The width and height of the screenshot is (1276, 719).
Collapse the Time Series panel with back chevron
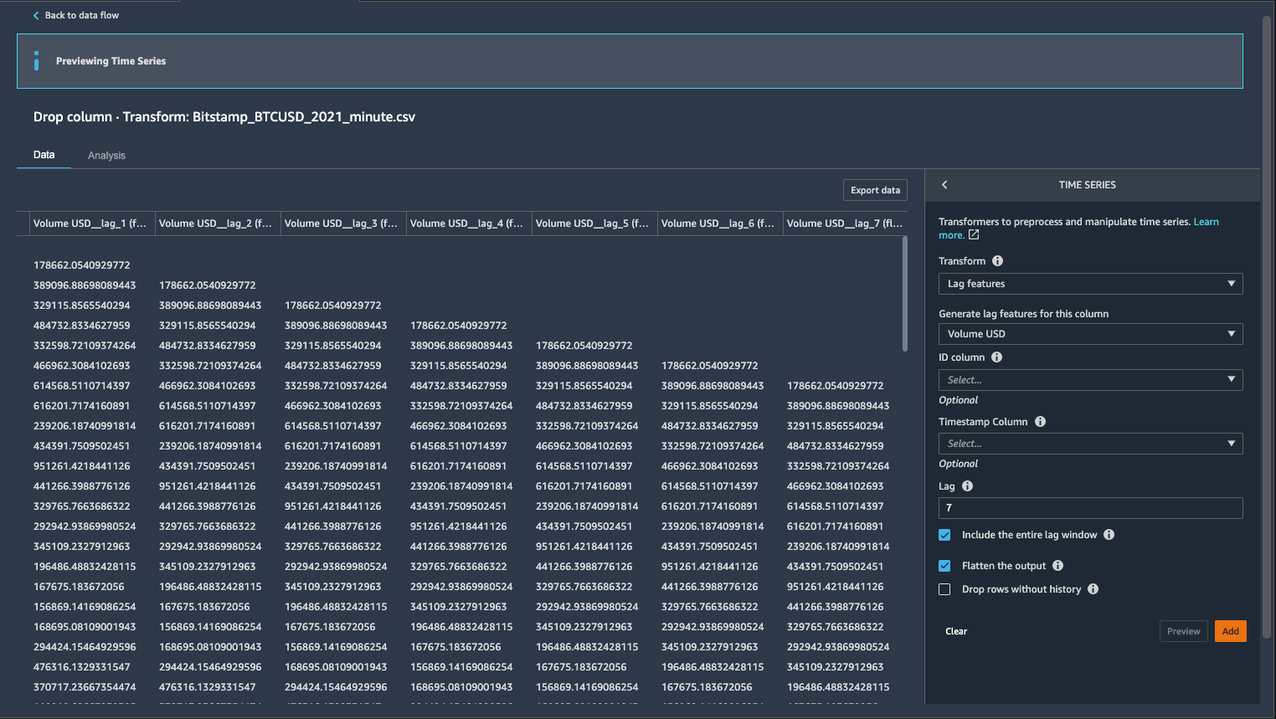tap(944, 185)
